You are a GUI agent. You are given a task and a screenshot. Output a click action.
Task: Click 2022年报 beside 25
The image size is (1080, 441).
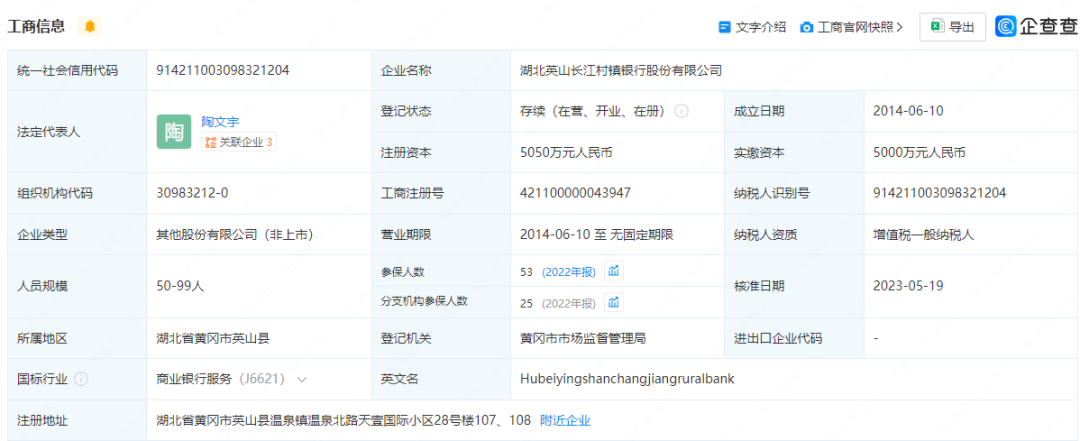(568, 303)
